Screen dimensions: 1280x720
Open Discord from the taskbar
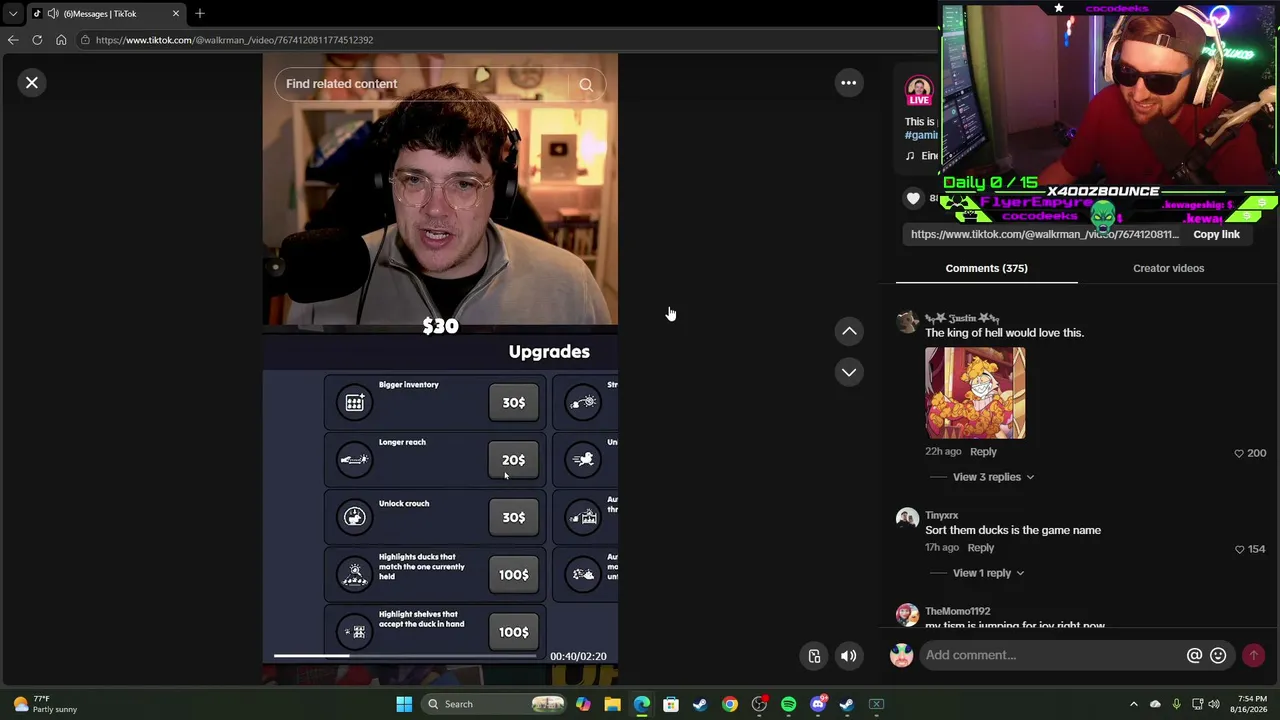(818, 704)
